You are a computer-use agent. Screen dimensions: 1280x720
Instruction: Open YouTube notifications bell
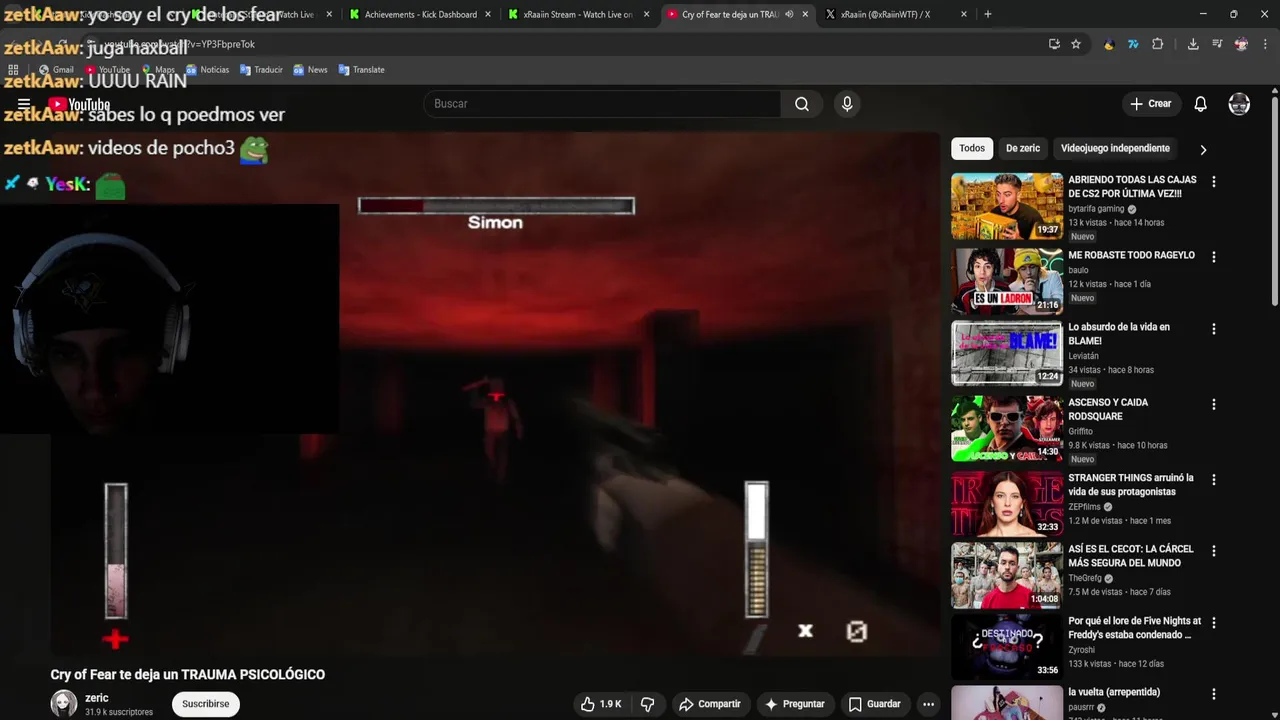[1201, 104]
